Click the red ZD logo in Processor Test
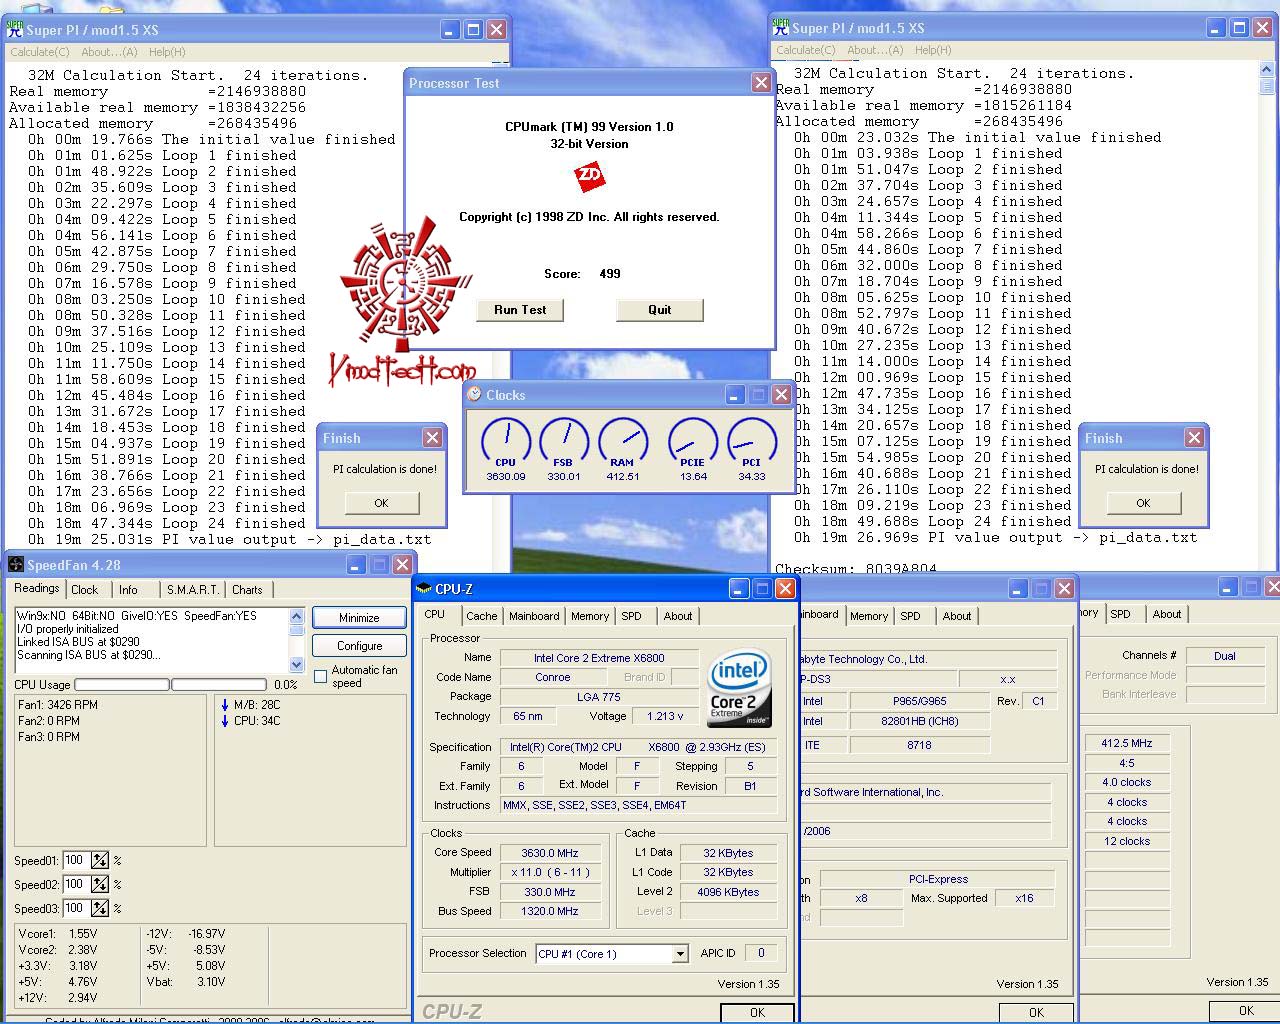The width and height of the screenshot is (1280, 1024). [x=589, y=177]
